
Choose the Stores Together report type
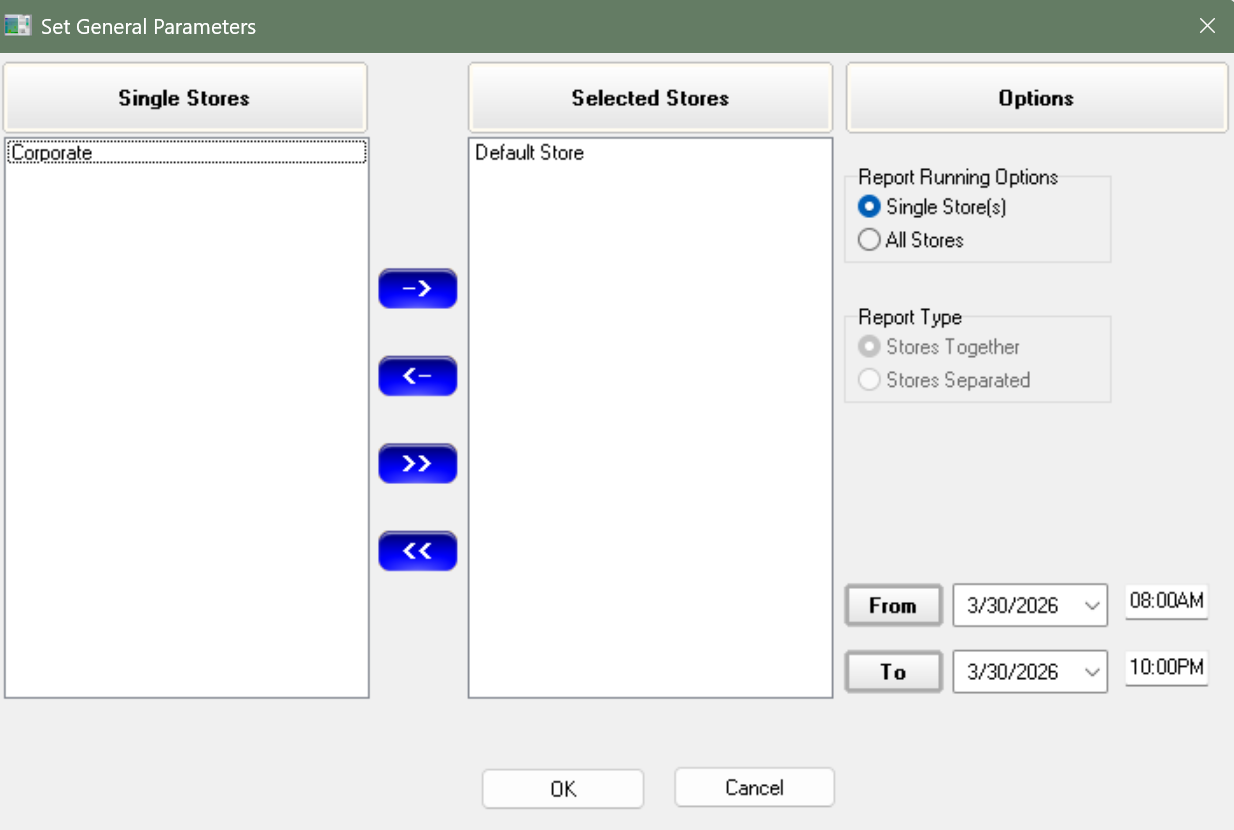pos(870,347)
